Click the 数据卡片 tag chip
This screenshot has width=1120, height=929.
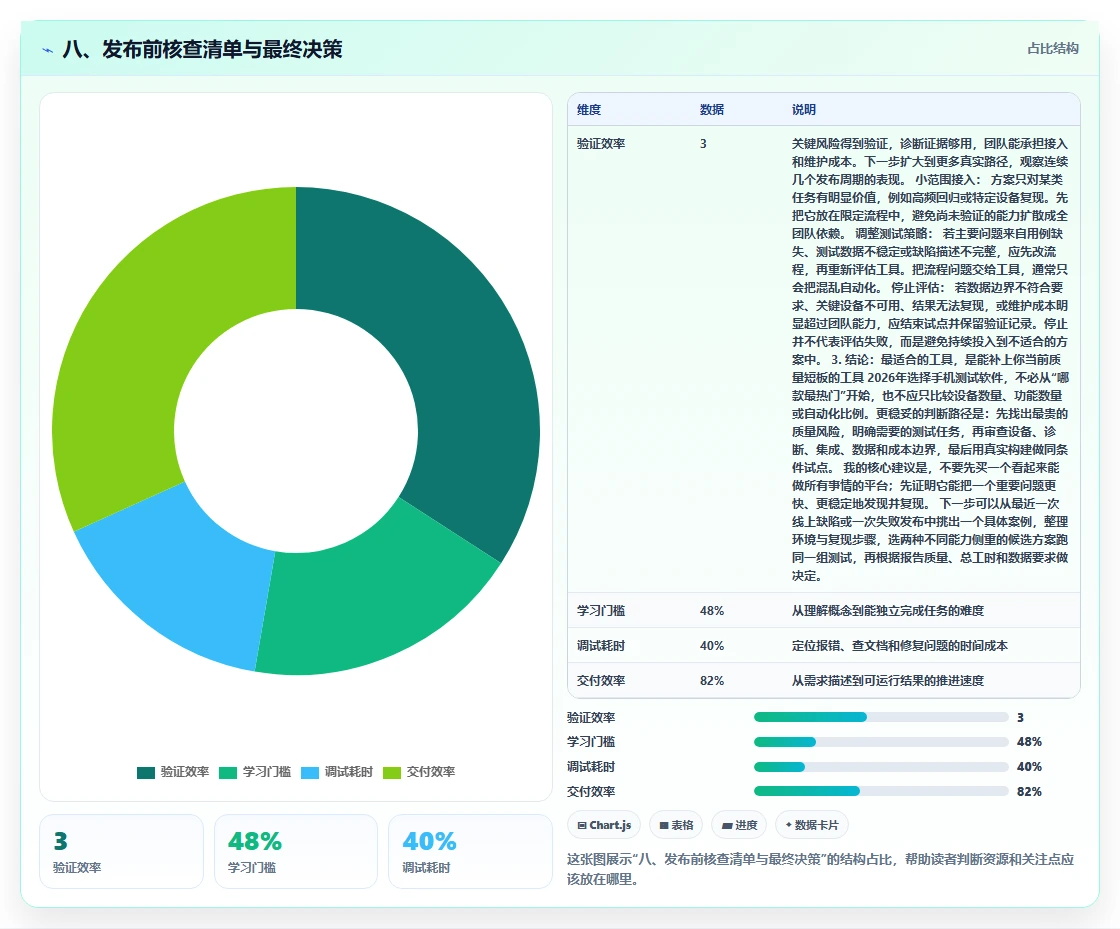(812, 825)
